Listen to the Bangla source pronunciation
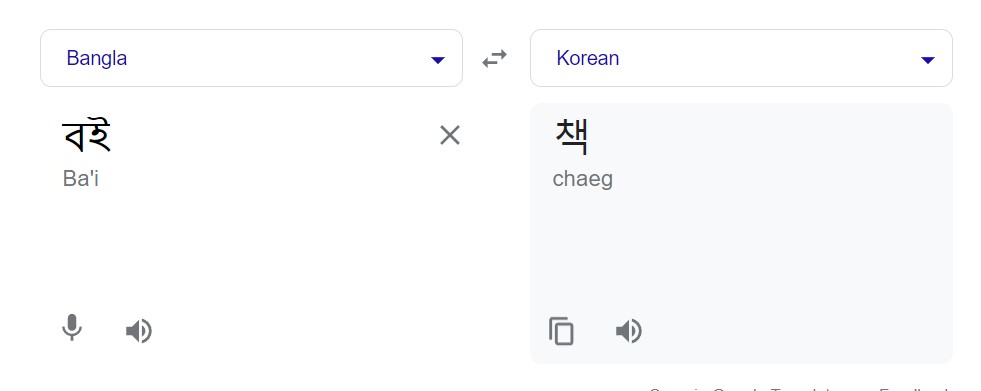 click(x=139, y=331)
